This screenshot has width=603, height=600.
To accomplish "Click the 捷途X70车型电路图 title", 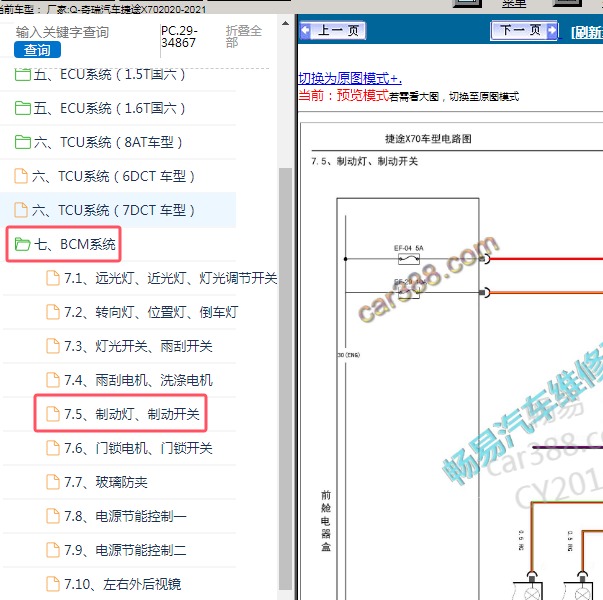I will click(x=428, y=138).
